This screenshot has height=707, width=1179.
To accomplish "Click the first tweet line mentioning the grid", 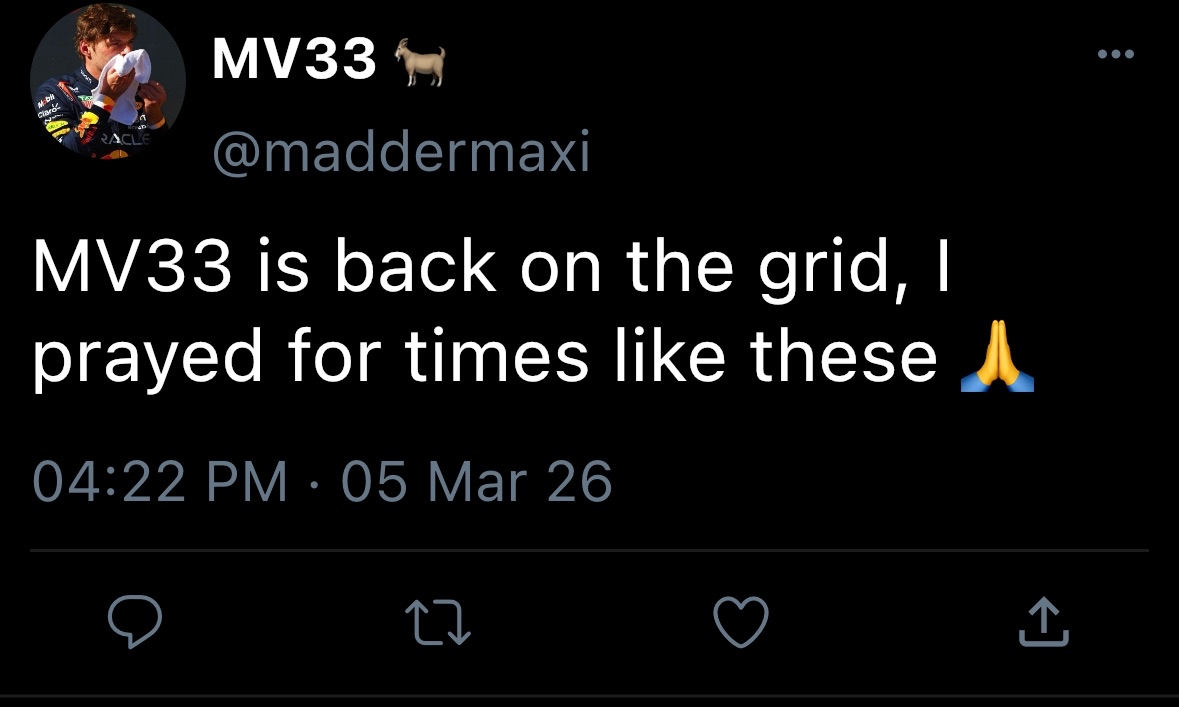I will coord(490,270).
